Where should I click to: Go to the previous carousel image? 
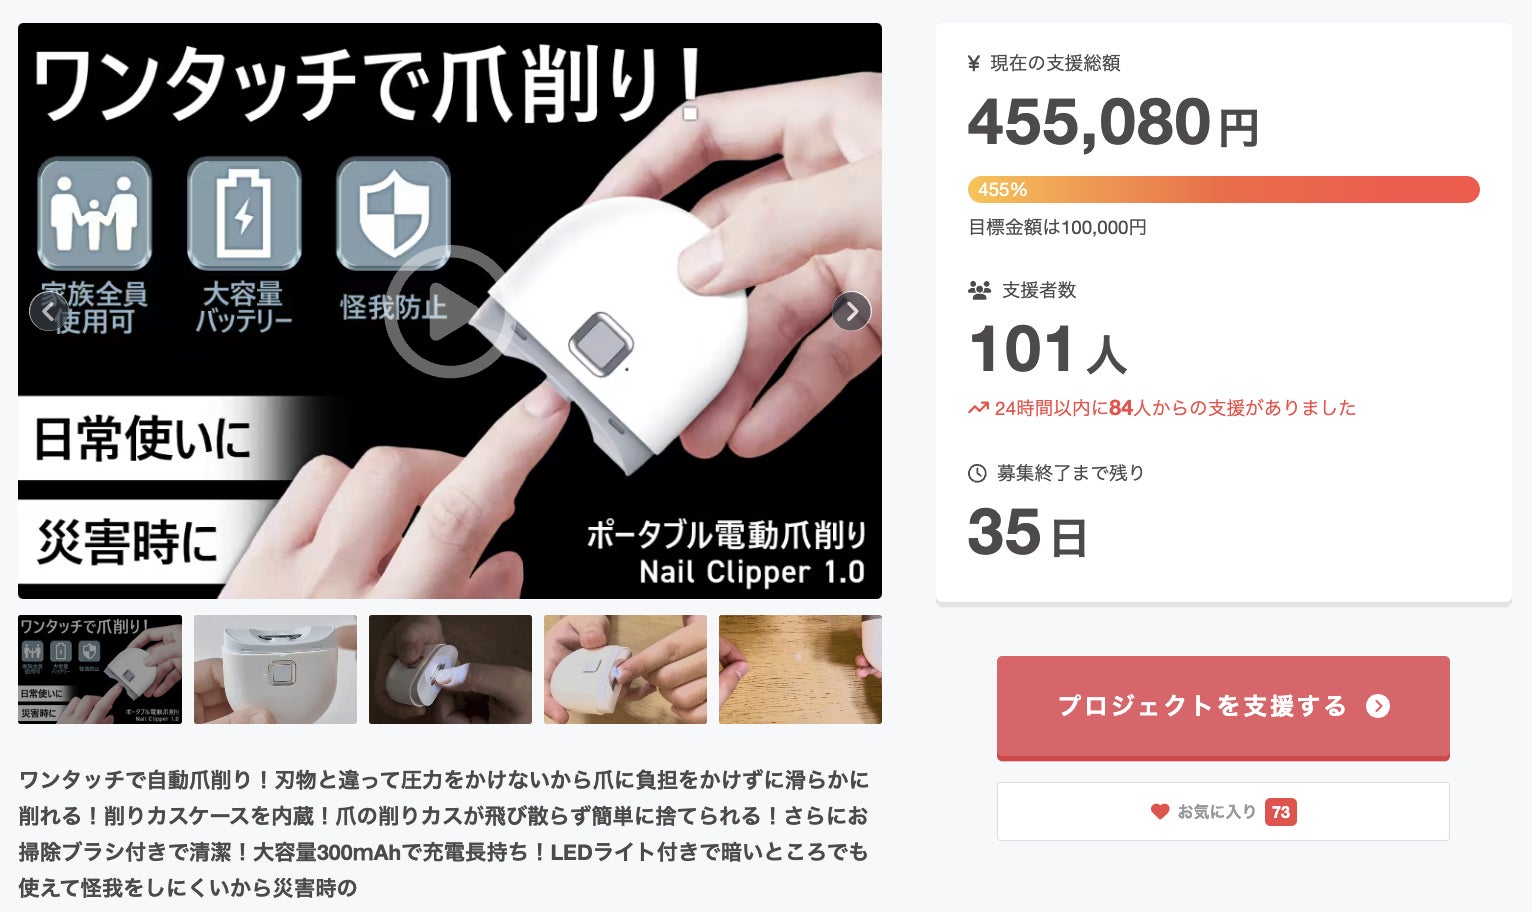pyautogui.click(x=48, y=311)
